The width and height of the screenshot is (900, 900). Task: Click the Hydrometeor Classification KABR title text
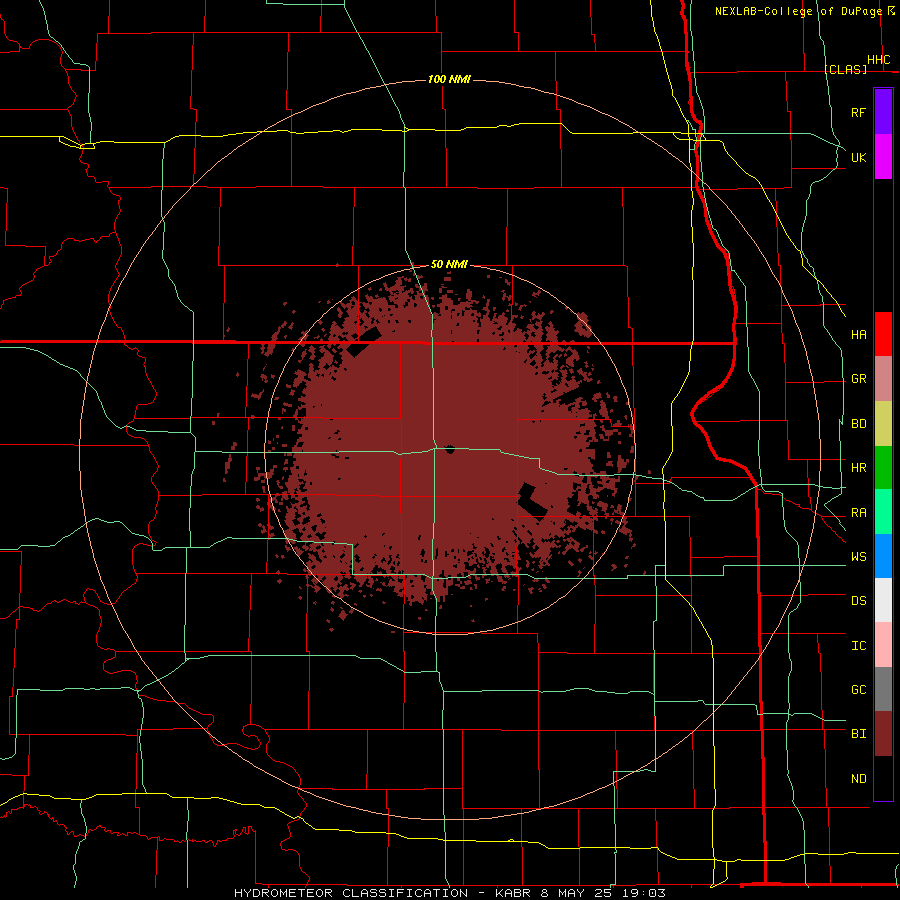pyautogui.click(x=450, y=893)
